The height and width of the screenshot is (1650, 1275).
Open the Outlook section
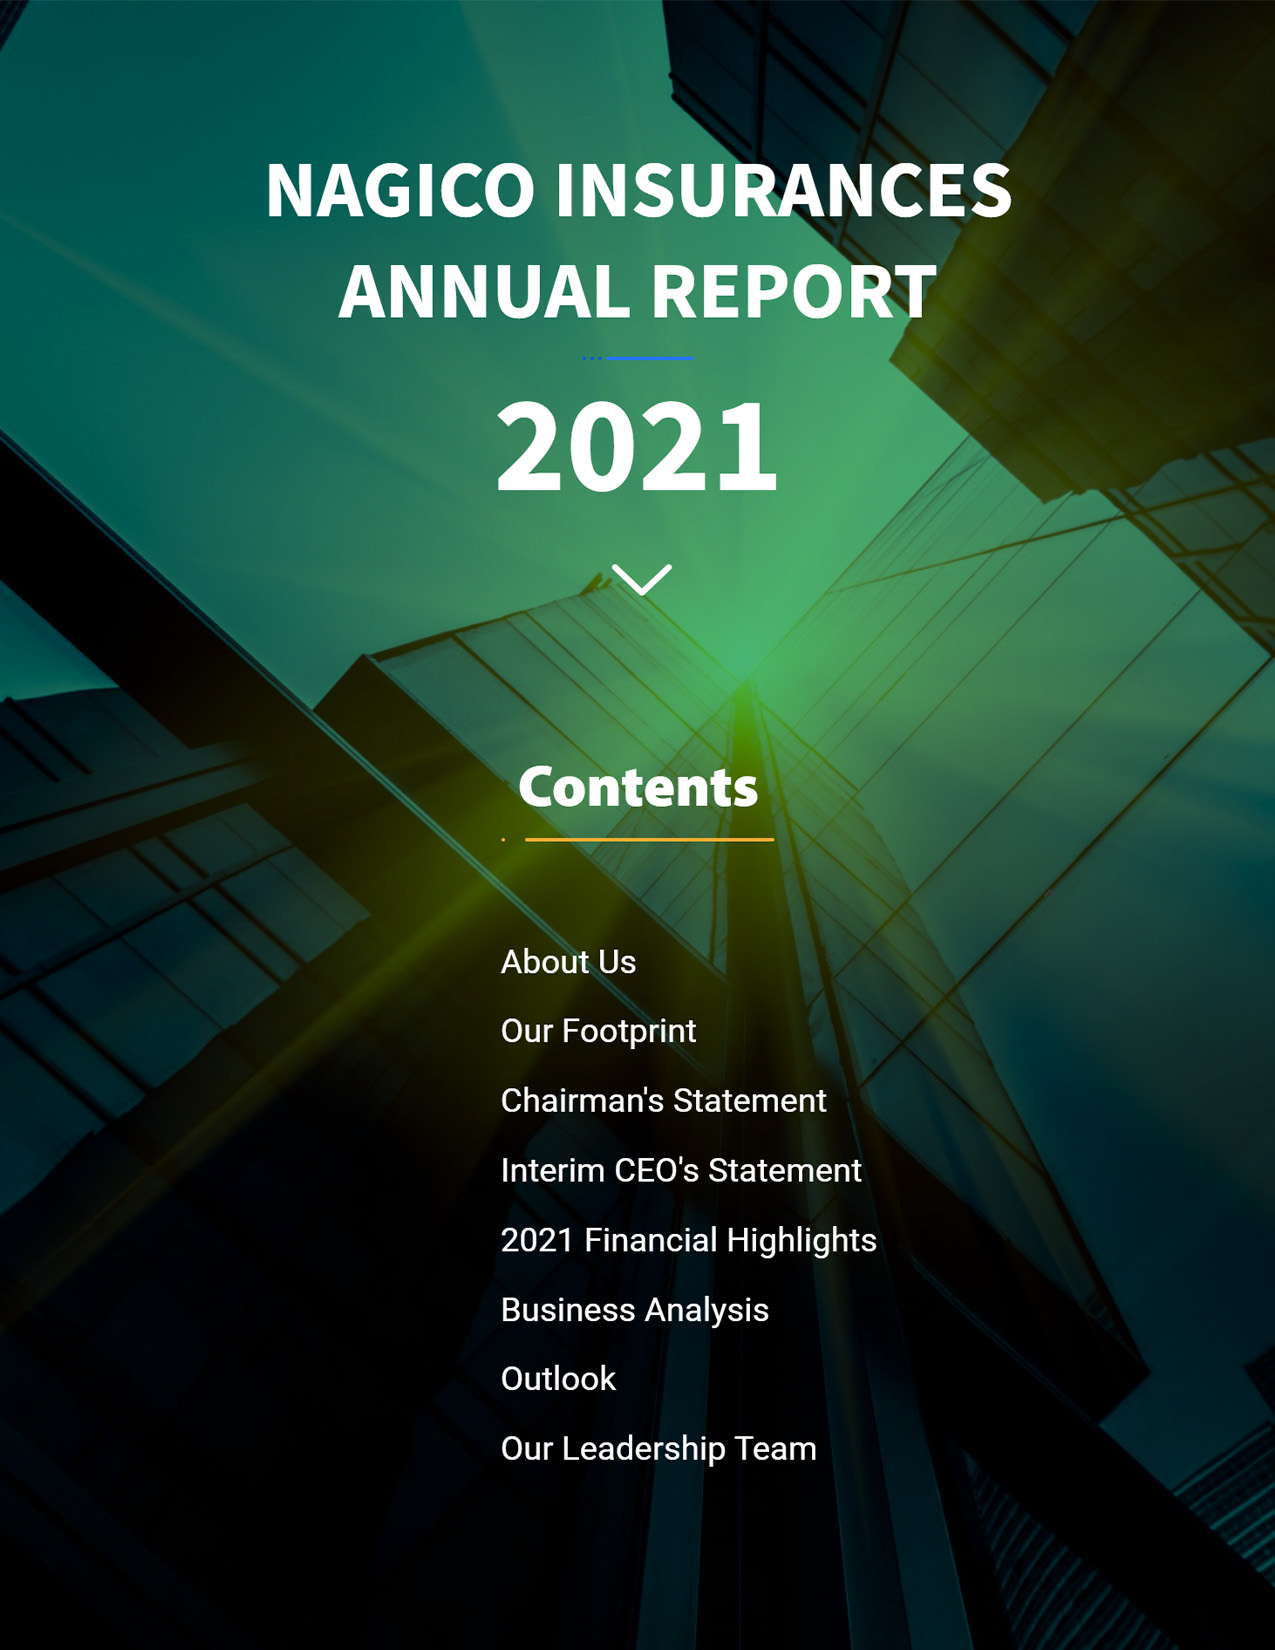pyautogui.click(x=558, y=1379)
